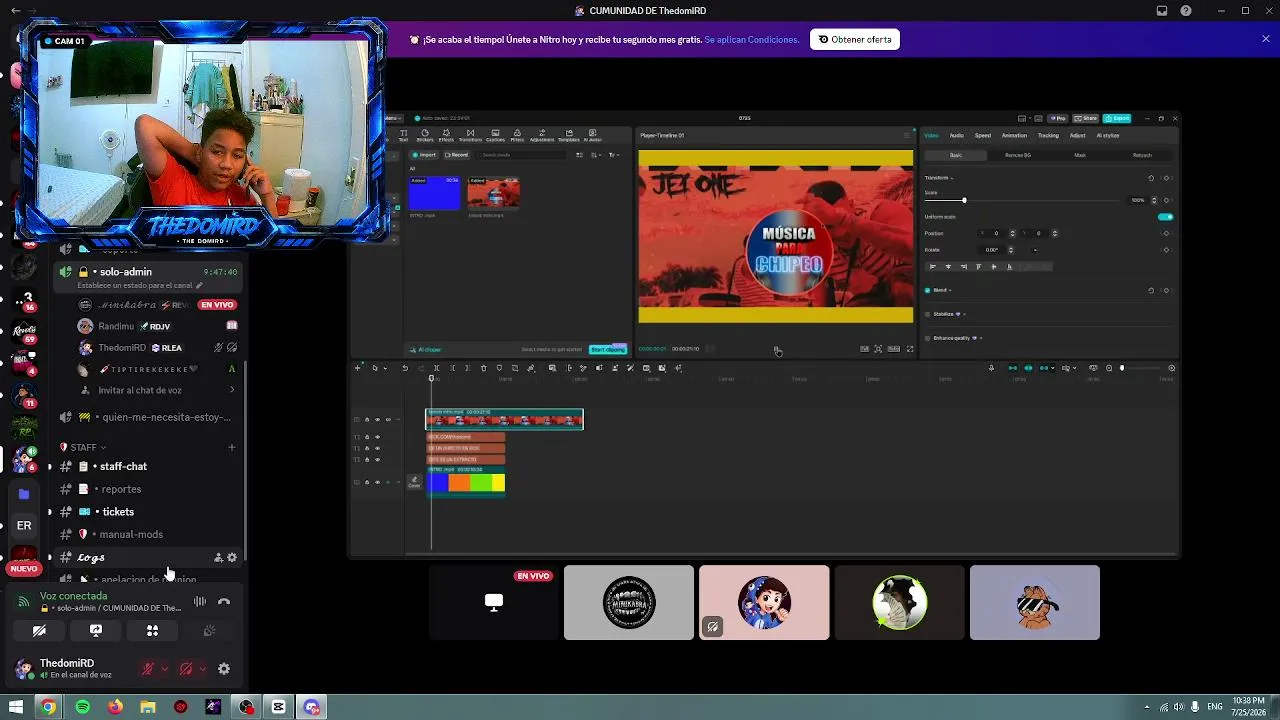
Task: Record a voiceover with microphone icon
Action: pos(991,368)
